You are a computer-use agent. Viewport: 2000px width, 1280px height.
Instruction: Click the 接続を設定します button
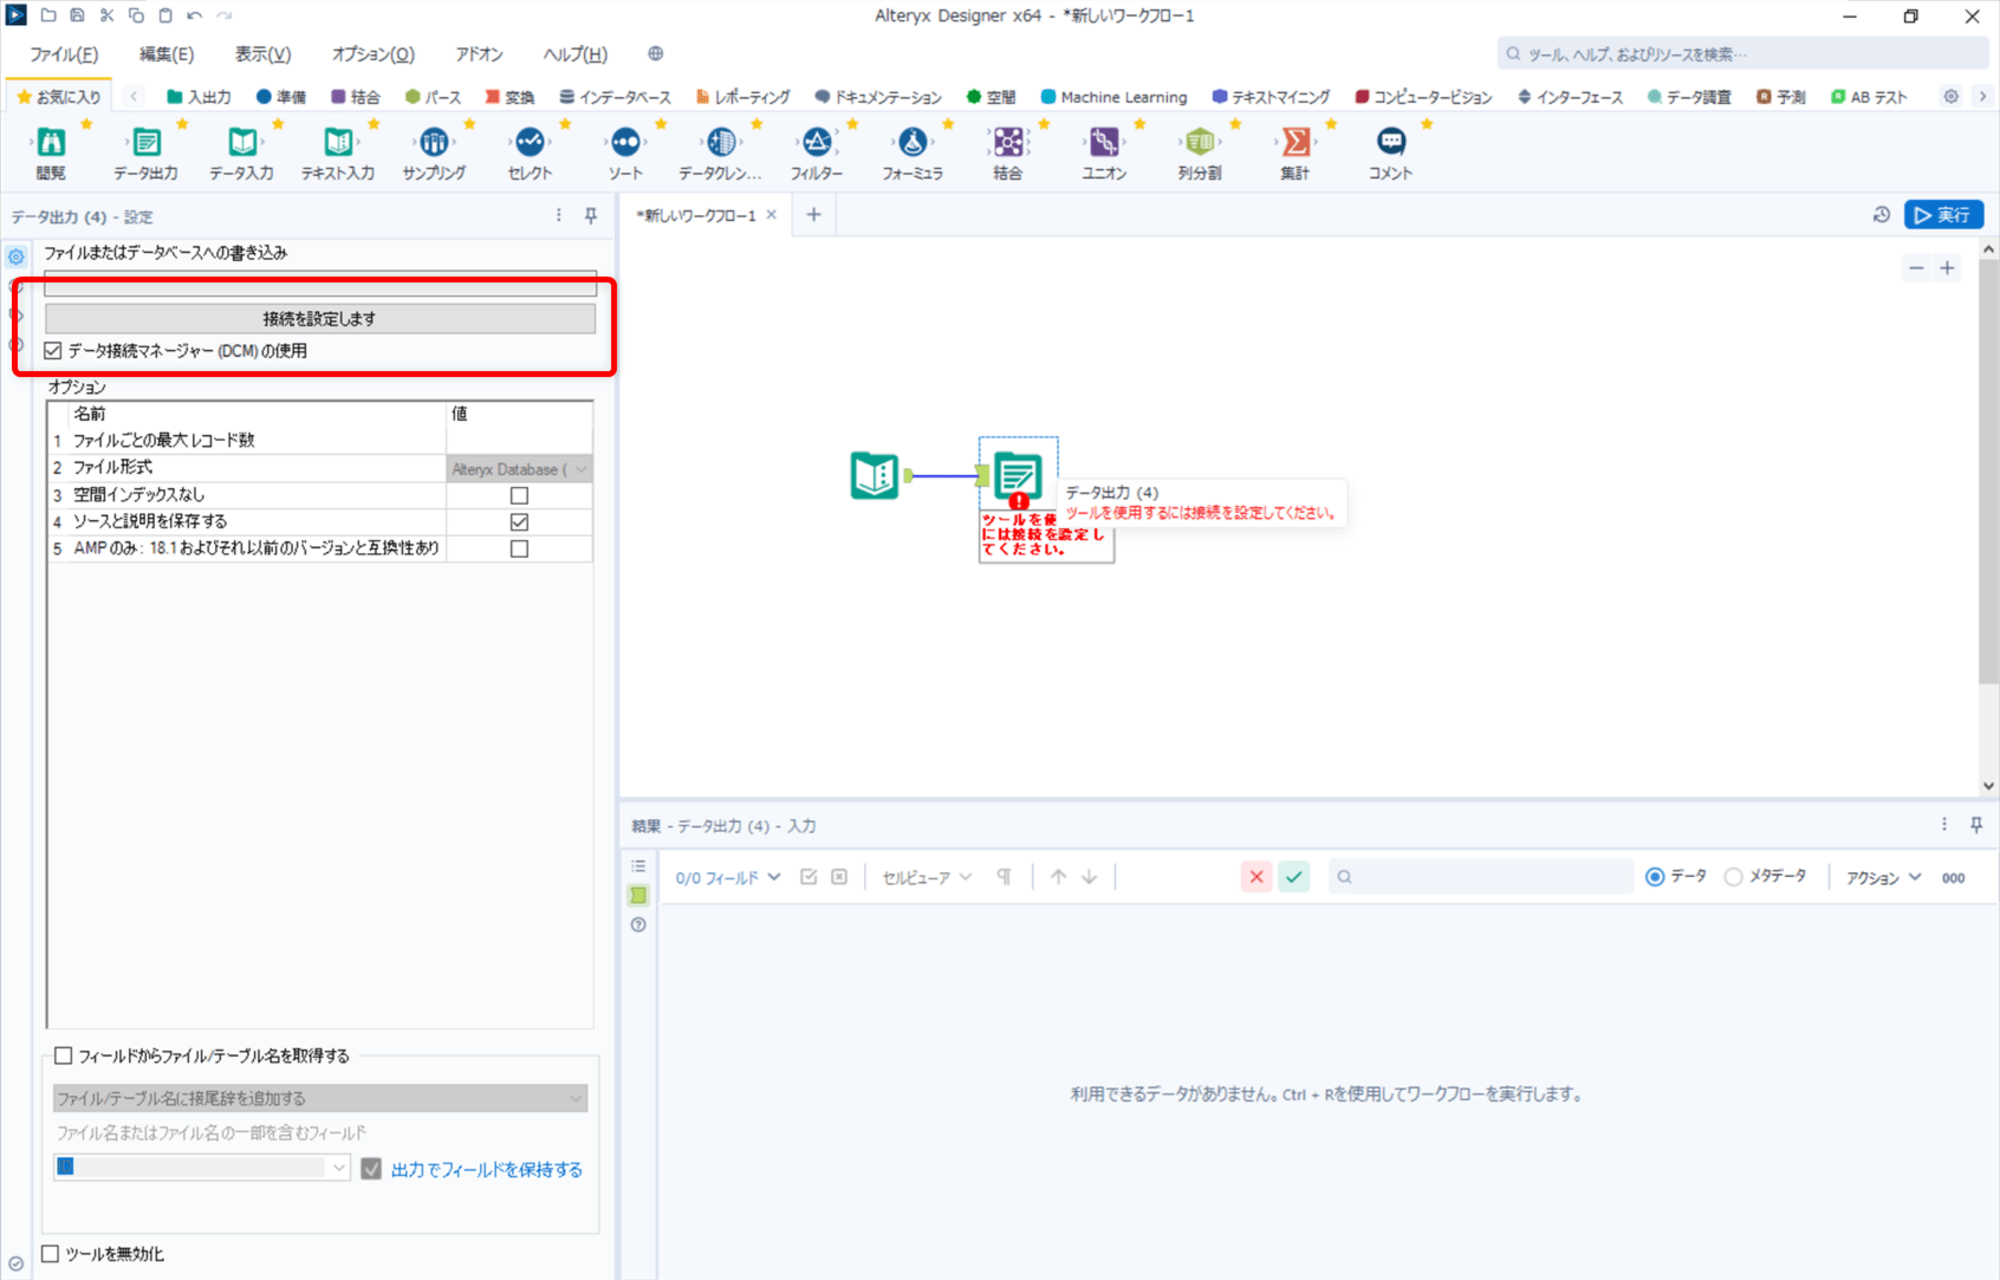point(320,319)
